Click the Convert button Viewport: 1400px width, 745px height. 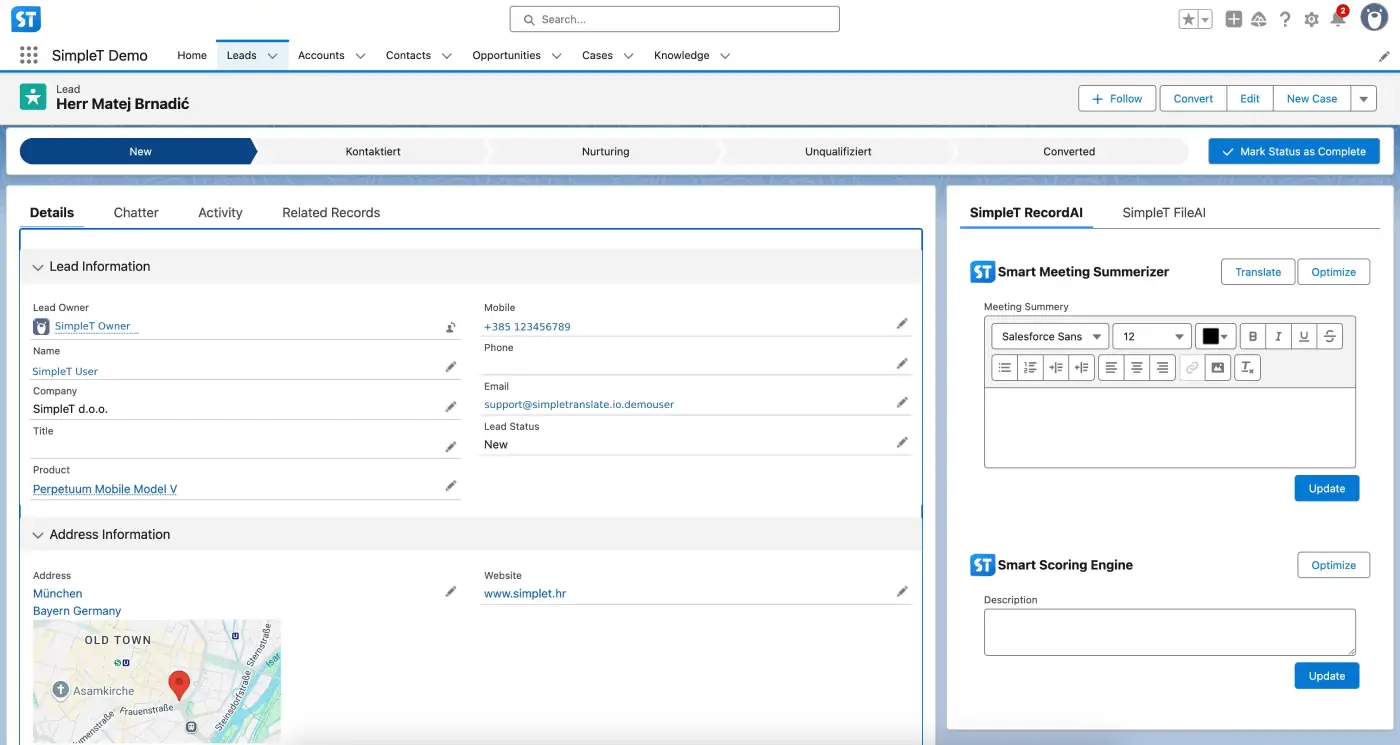click(1193, 99)
